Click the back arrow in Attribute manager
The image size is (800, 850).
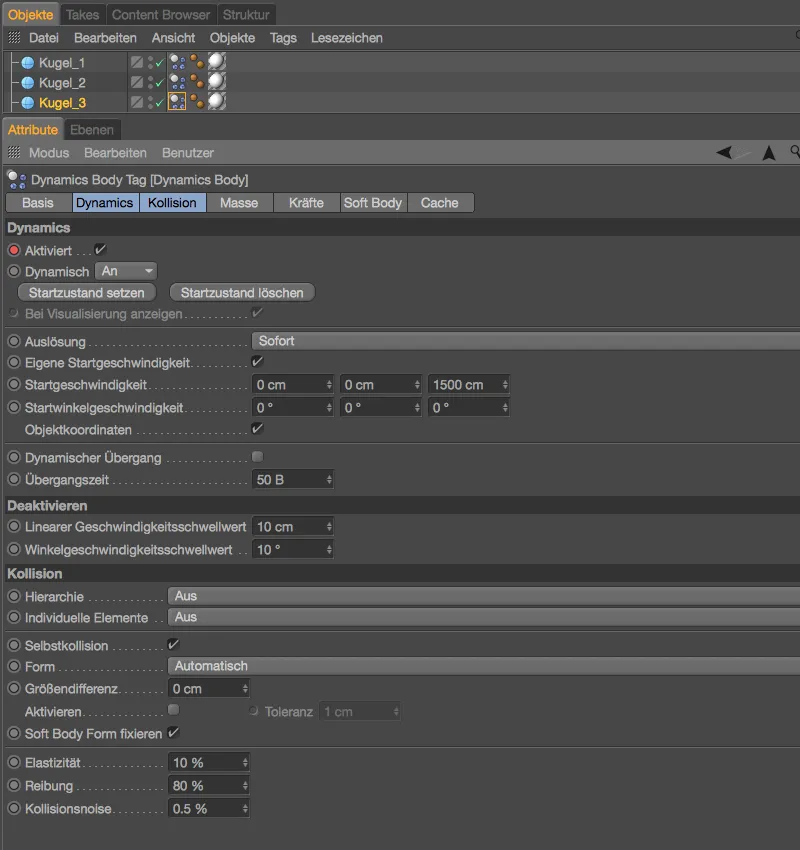[725, 153]
